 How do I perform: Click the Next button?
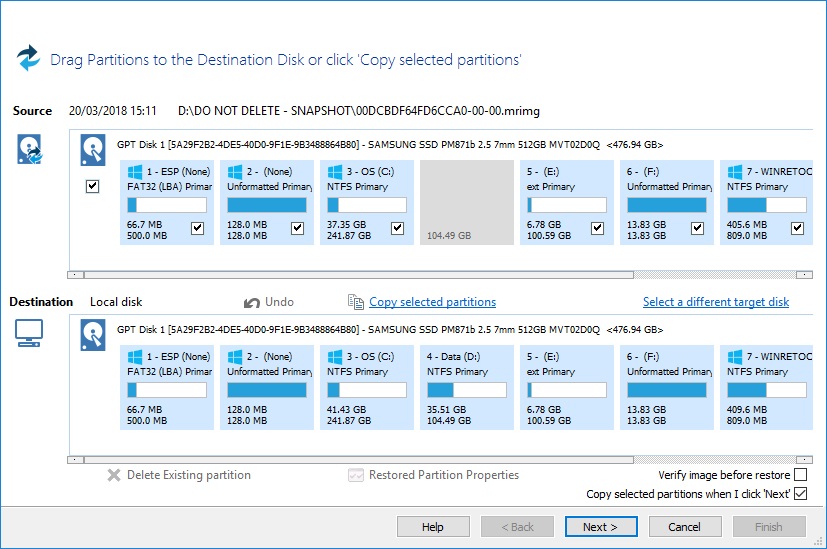(x=601, y=527)
